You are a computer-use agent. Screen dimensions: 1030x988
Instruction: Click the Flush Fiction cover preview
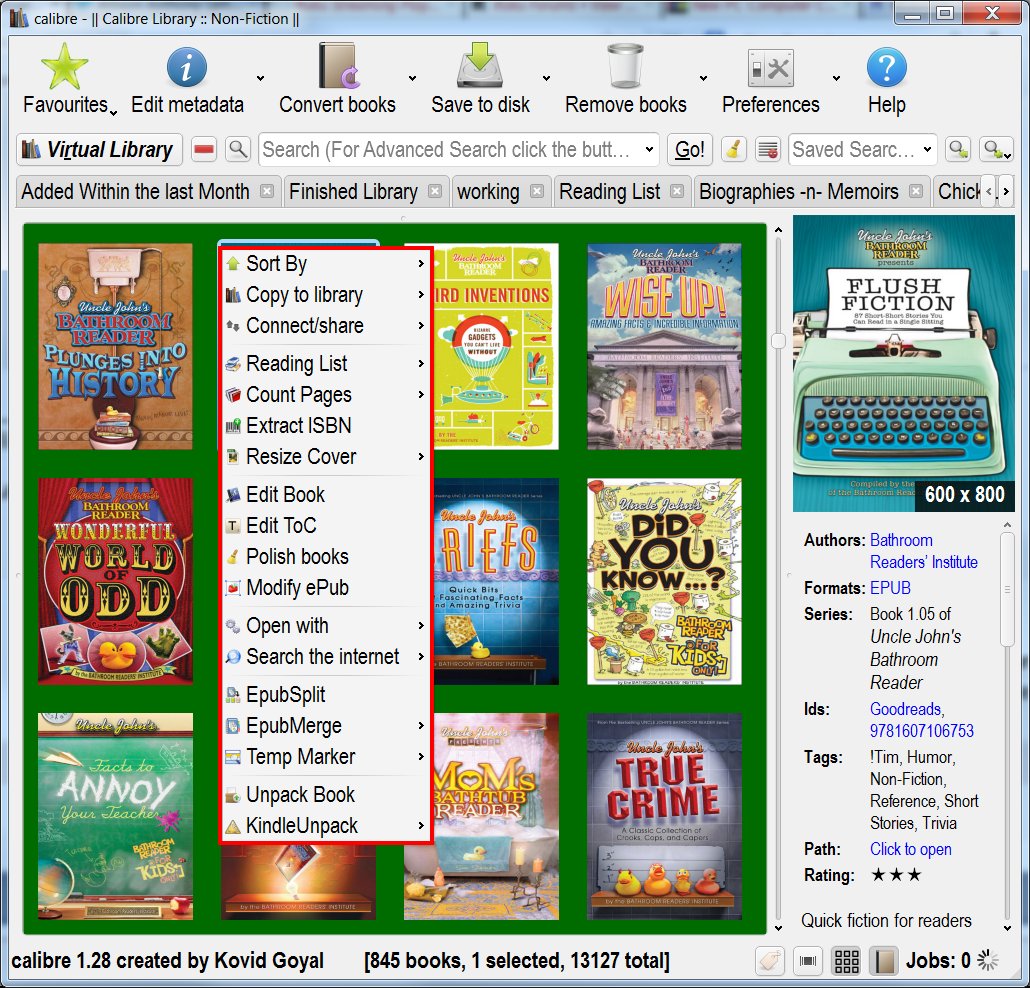click(903, 364)
